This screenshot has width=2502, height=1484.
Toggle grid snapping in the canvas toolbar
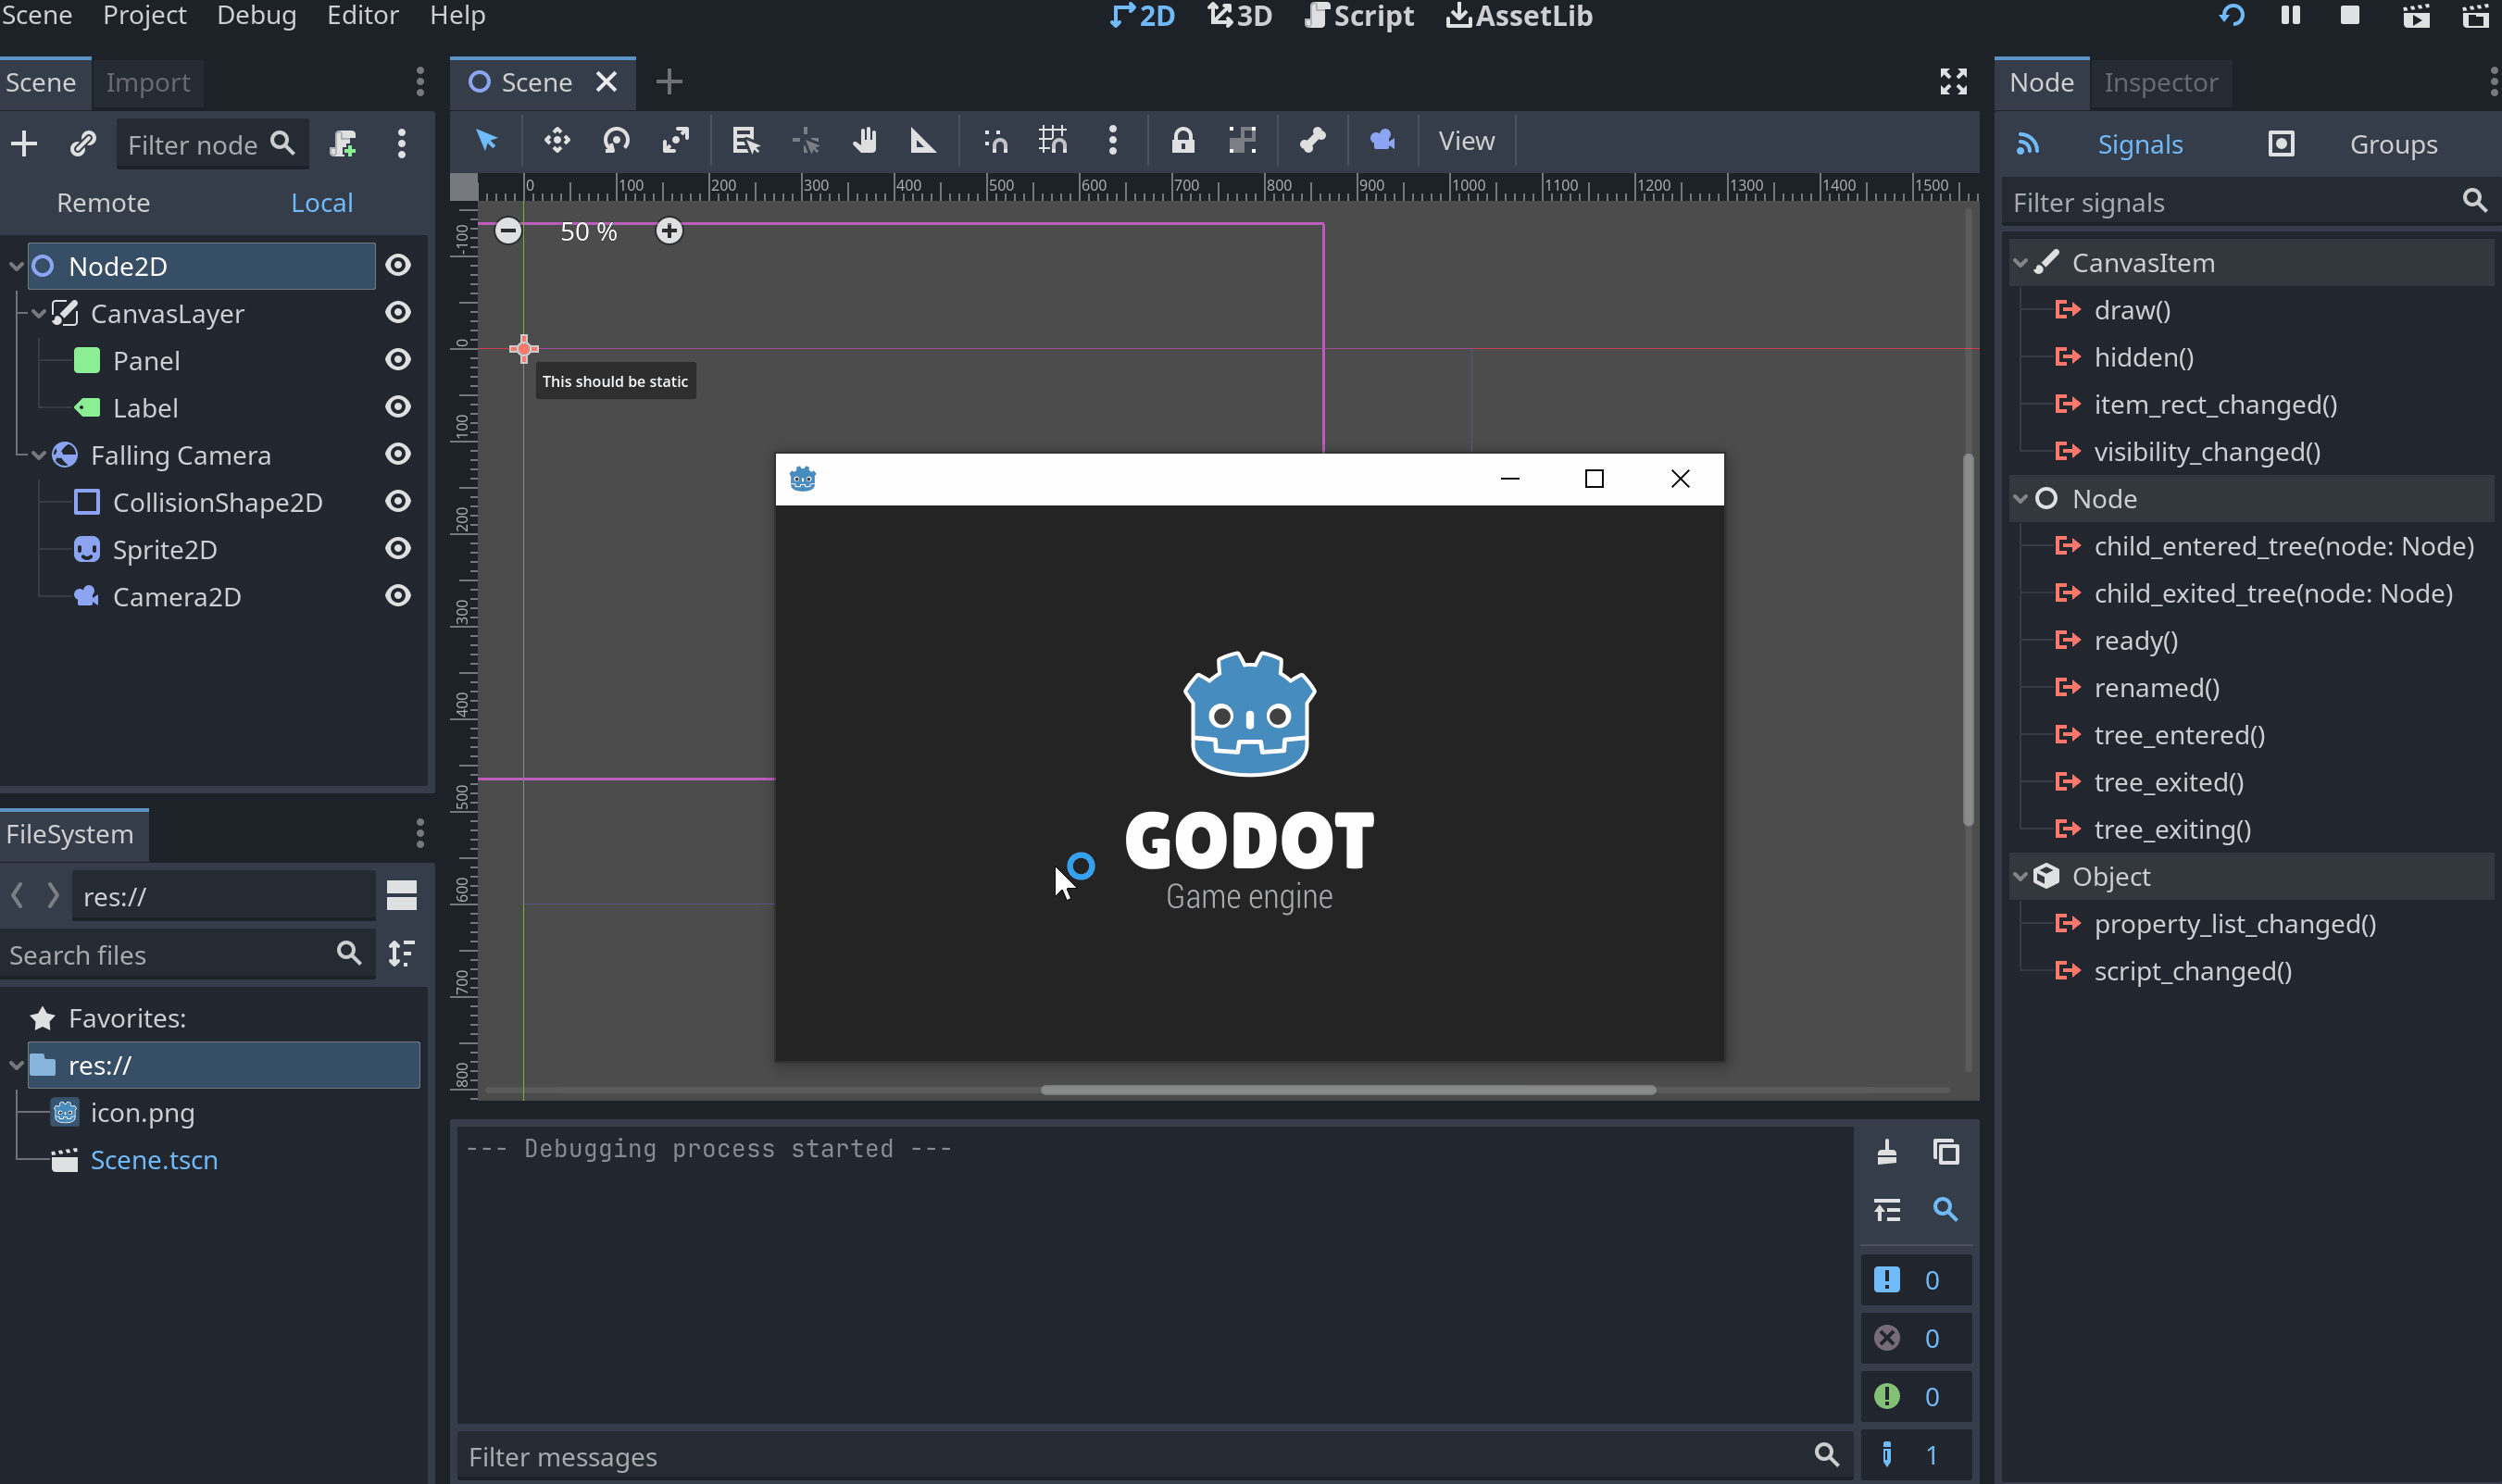pyautogui.click(x=1053, y=141)
